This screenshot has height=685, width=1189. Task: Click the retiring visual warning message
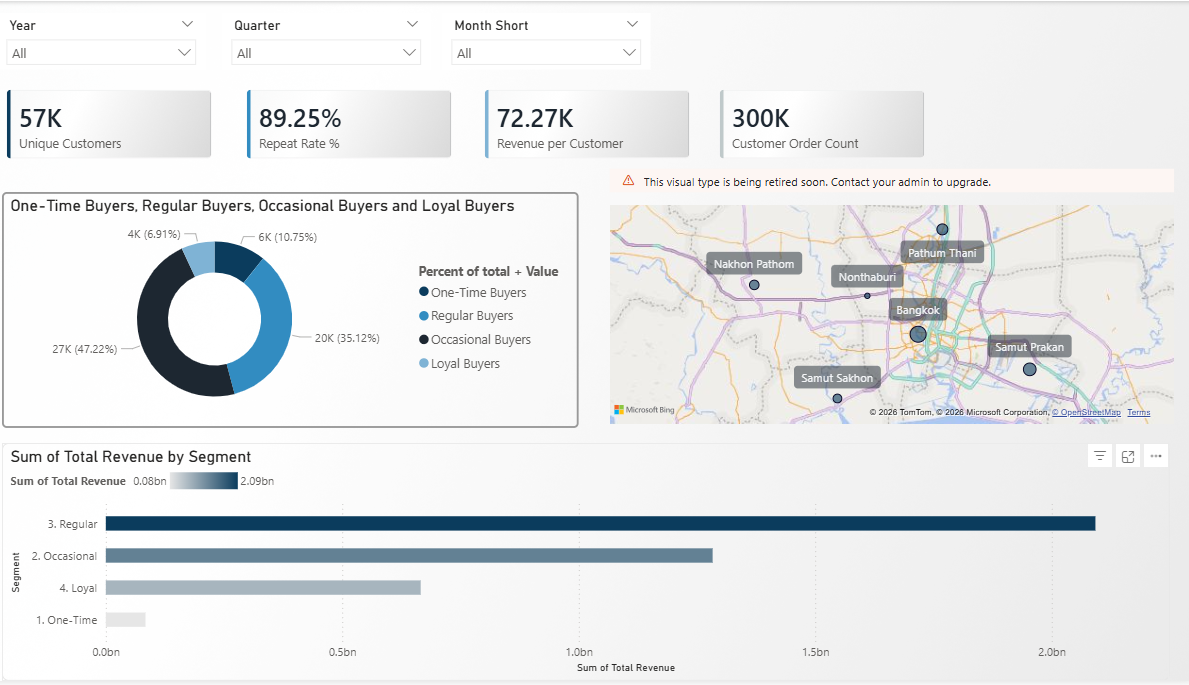817,182
